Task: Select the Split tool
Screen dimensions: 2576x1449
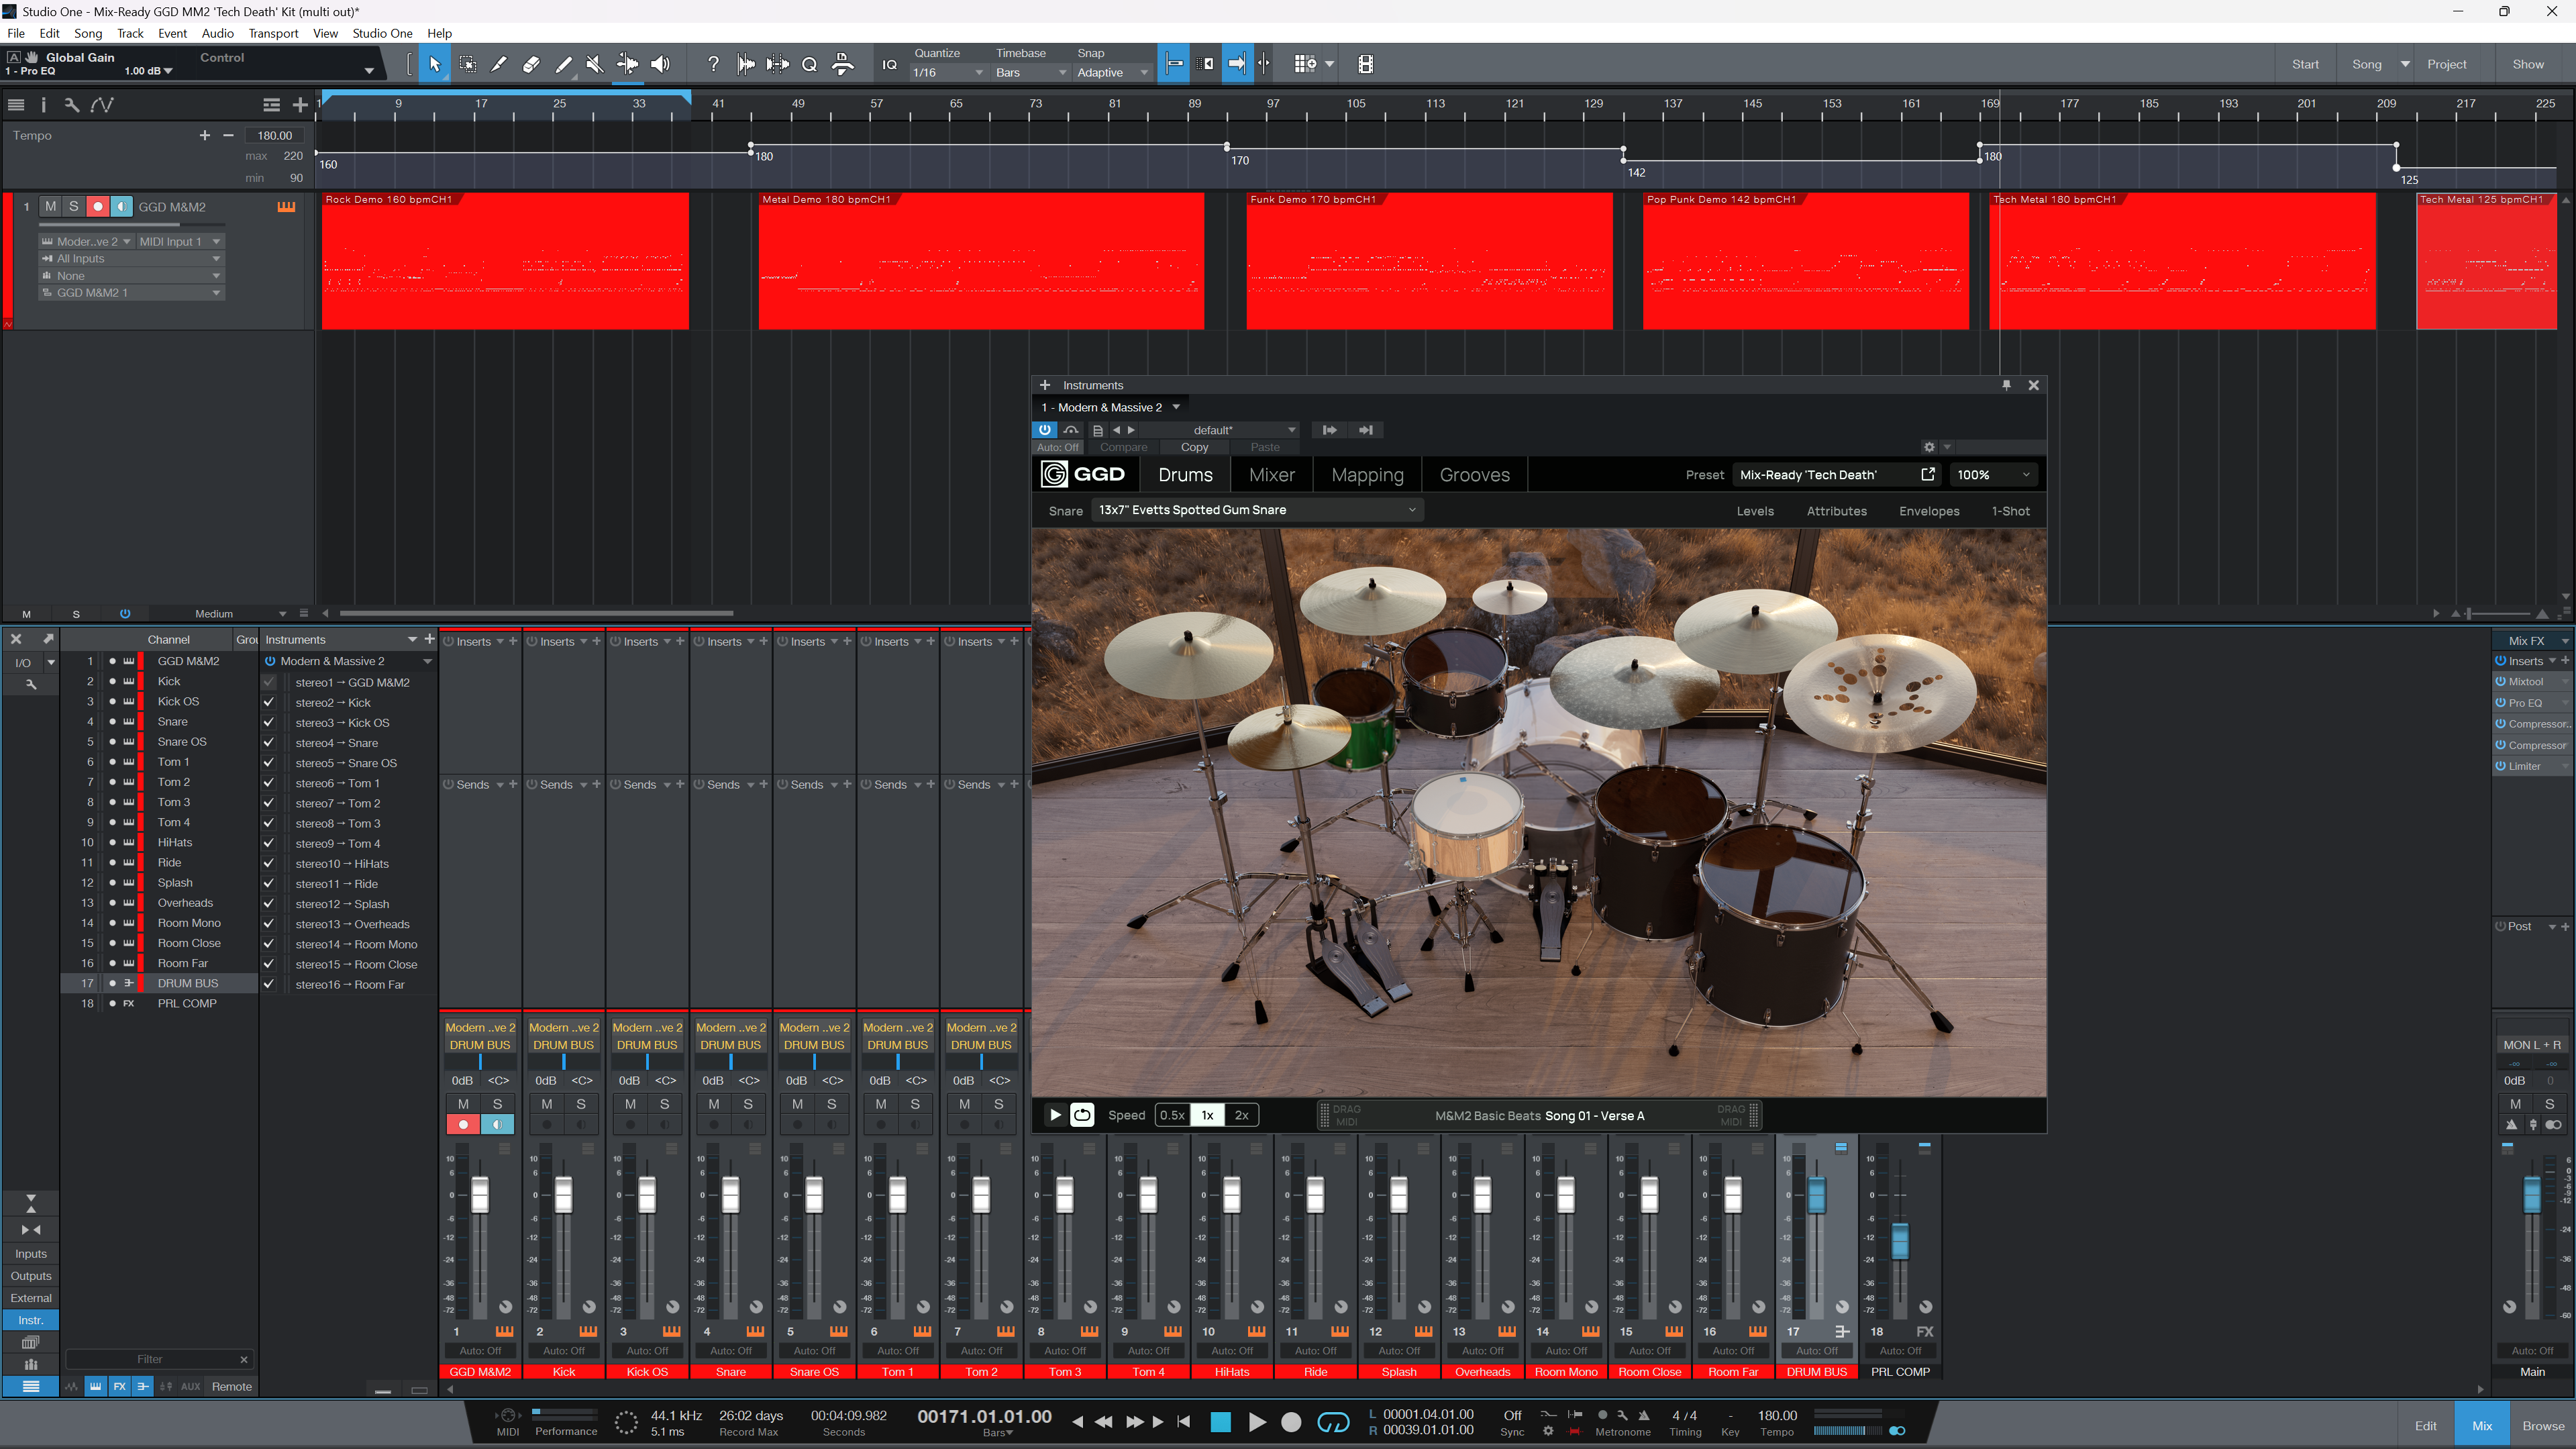Action: click(499, 64)
